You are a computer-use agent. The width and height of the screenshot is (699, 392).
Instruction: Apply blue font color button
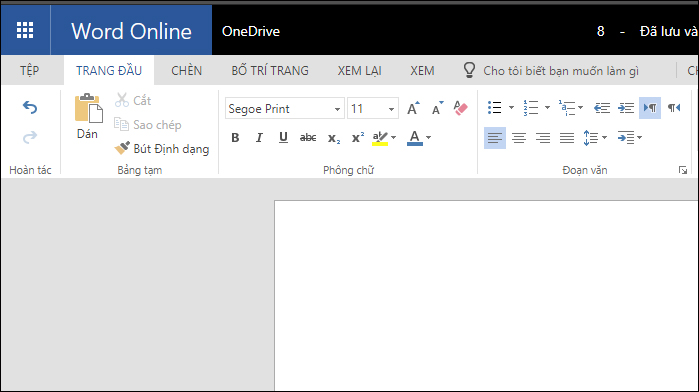click(x=415, y=138)
